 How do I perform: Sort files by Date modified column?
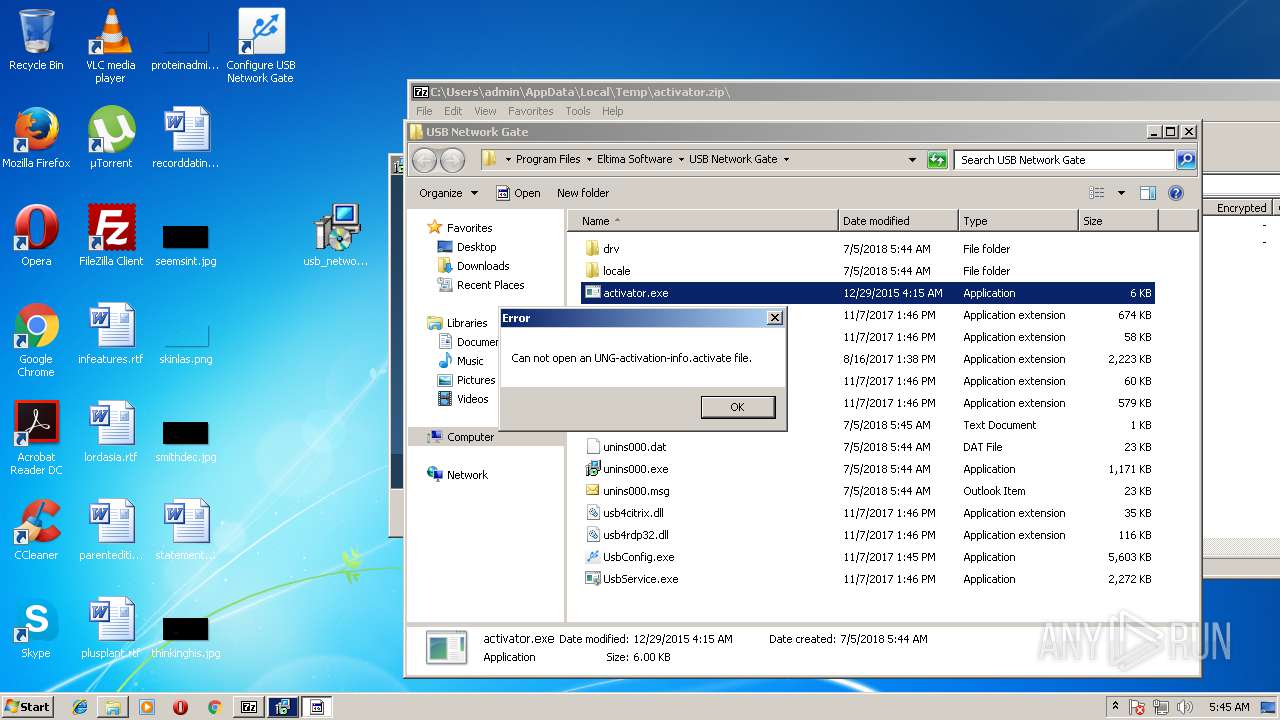pos(897,221)
